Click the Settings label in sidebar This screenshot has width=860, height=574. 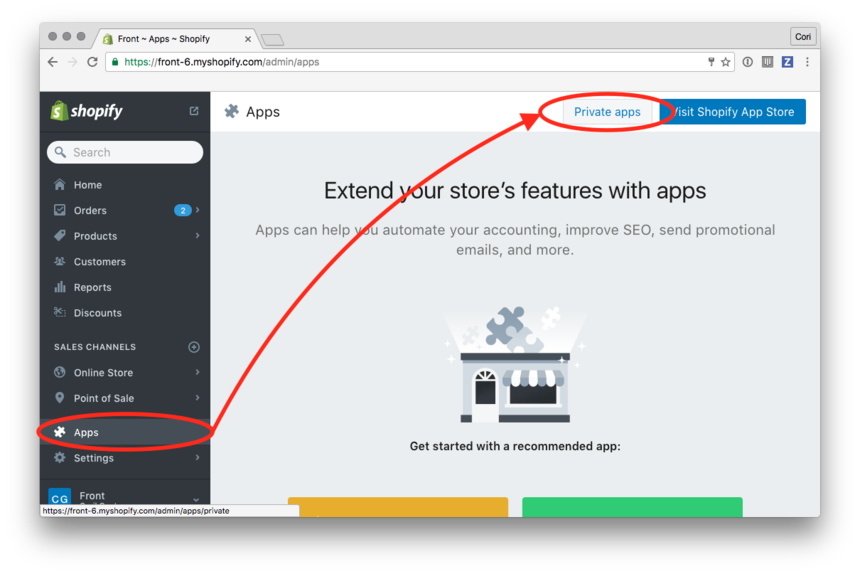pos(94,458)
